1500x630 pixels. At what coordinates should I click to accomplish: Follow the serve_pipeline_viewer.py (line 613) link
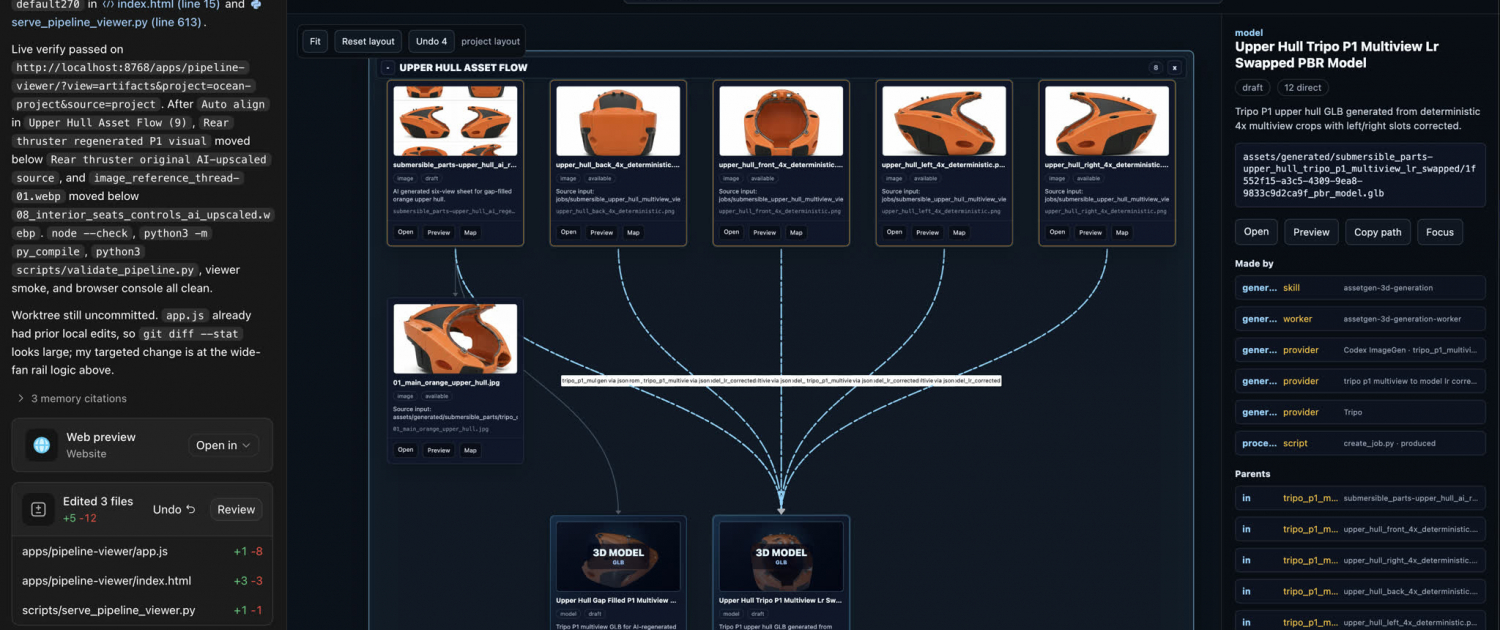109,21
